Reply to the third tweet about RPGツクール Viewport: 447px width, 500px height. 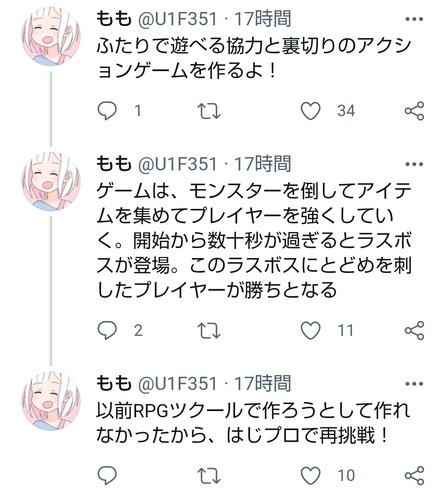[x=107, y=475]
